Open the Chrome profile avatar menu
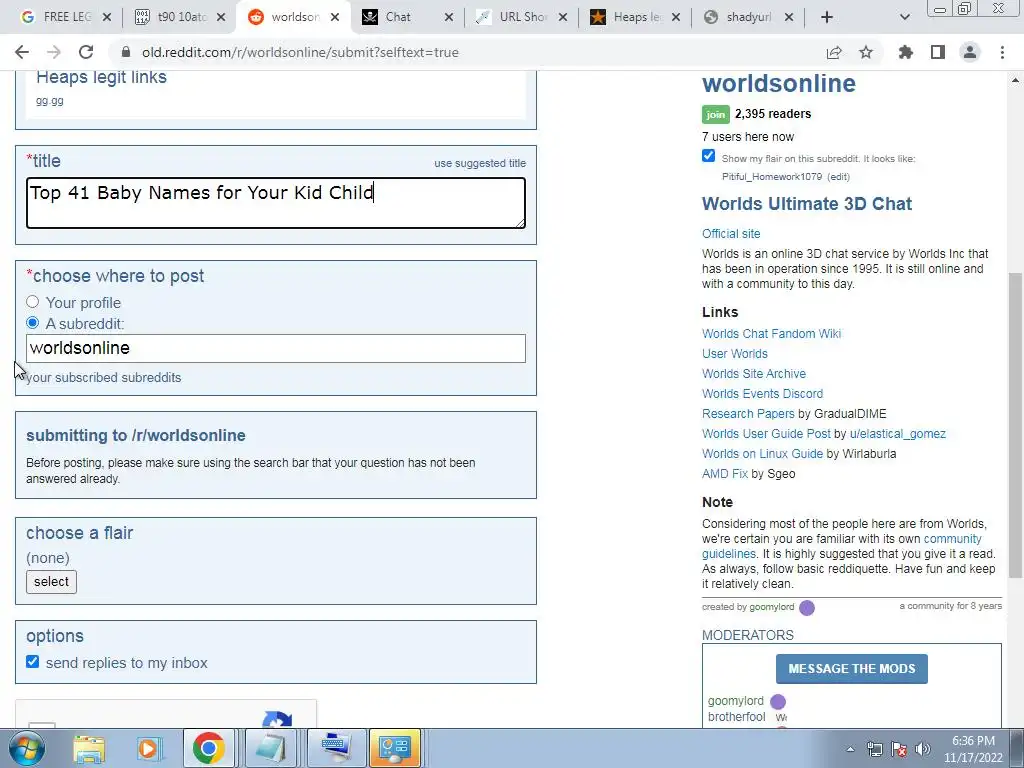This screenshot has width=1024, height=768. tap(970, 52)
